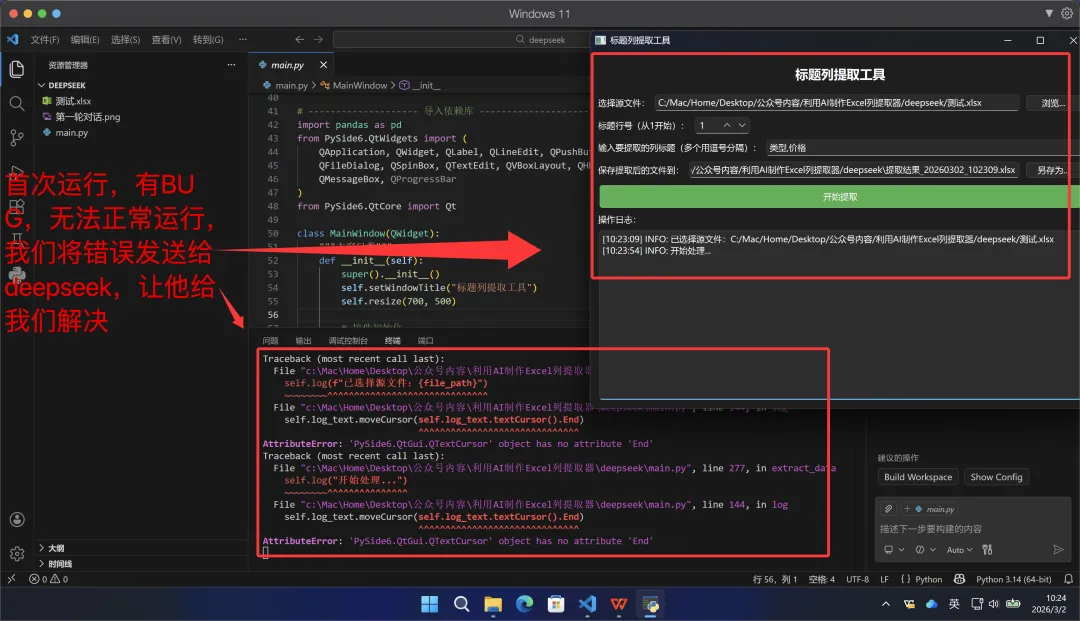This screenshot has height=621, width=1080.
Task: Click the macOS gear icon in the VM title bar
Action: (x=1067, y=13)
